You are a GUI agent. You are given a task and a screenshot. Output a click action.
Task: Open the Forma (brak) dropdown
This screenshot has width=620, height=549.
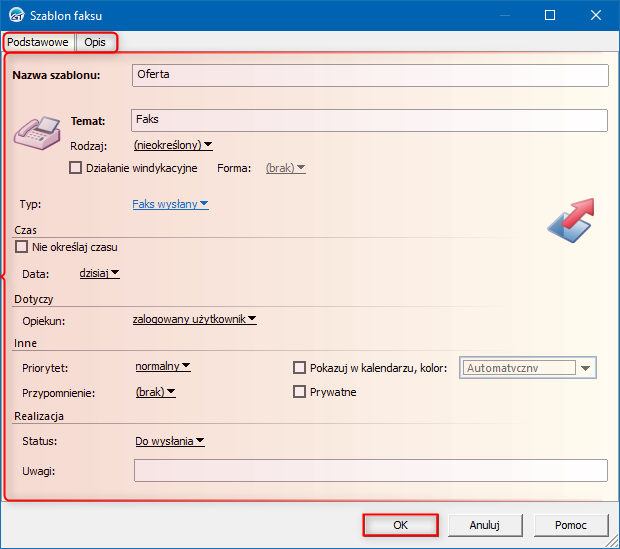(x=285, y=168)
